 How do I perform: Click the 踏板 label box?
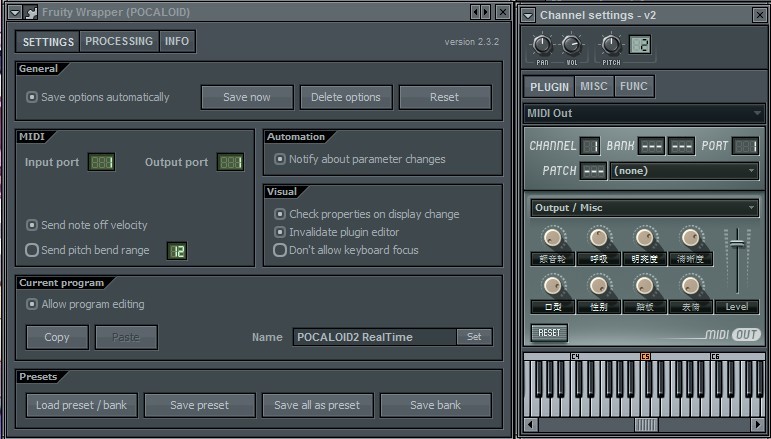(x=644, y=307)
